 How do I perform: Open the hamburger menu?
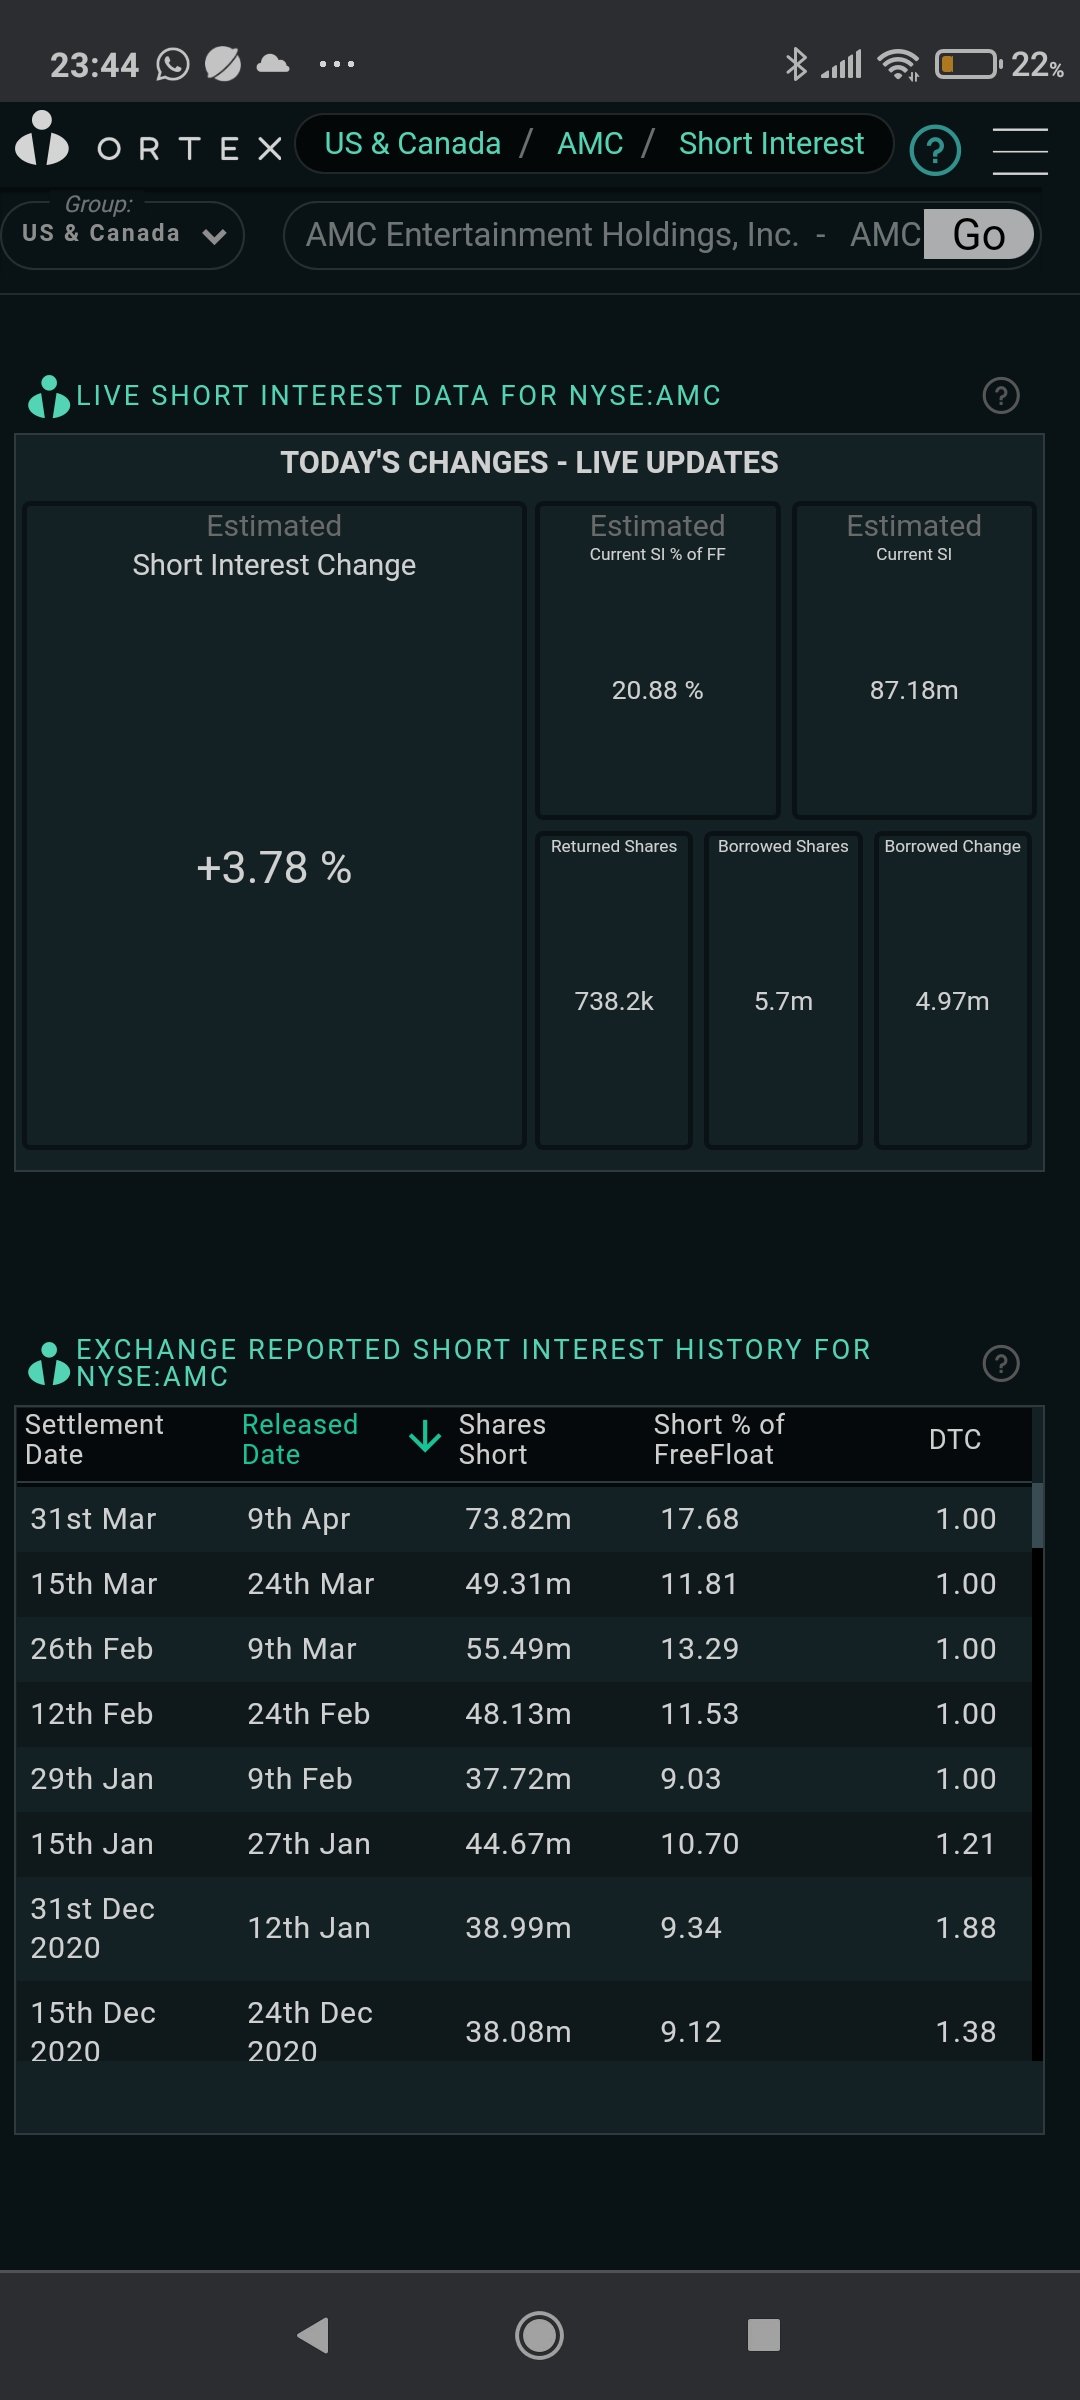pyautogui.click(x=1020, y=151)
